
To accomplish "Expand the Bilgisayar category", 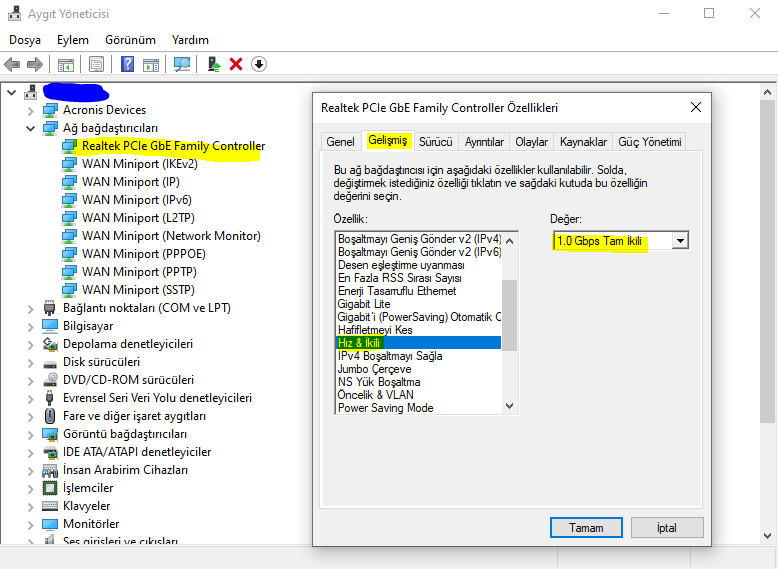I will [31, 326].
